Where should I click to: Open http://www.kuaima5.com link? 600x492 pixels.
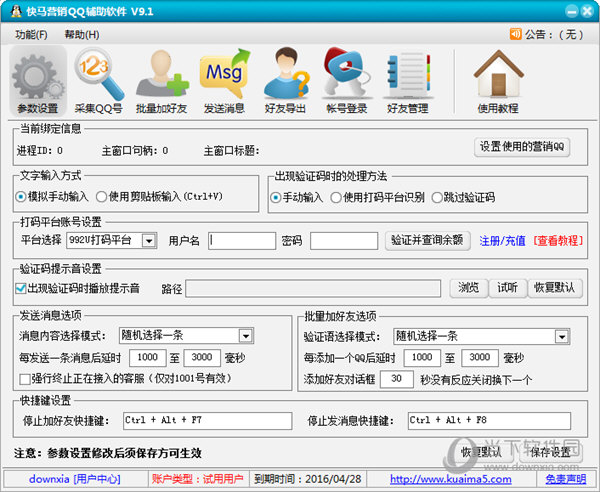[451, 479]
